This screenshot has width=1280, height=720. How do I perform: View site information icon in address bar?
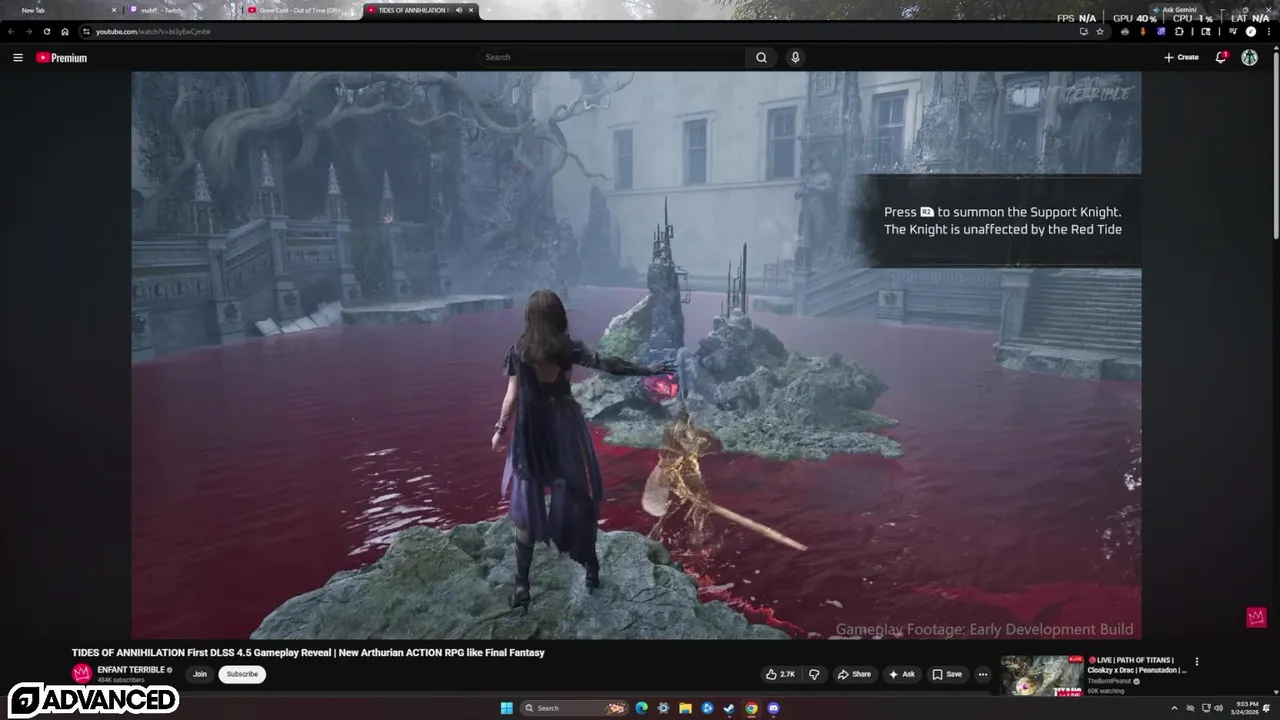tap(86, 31)
